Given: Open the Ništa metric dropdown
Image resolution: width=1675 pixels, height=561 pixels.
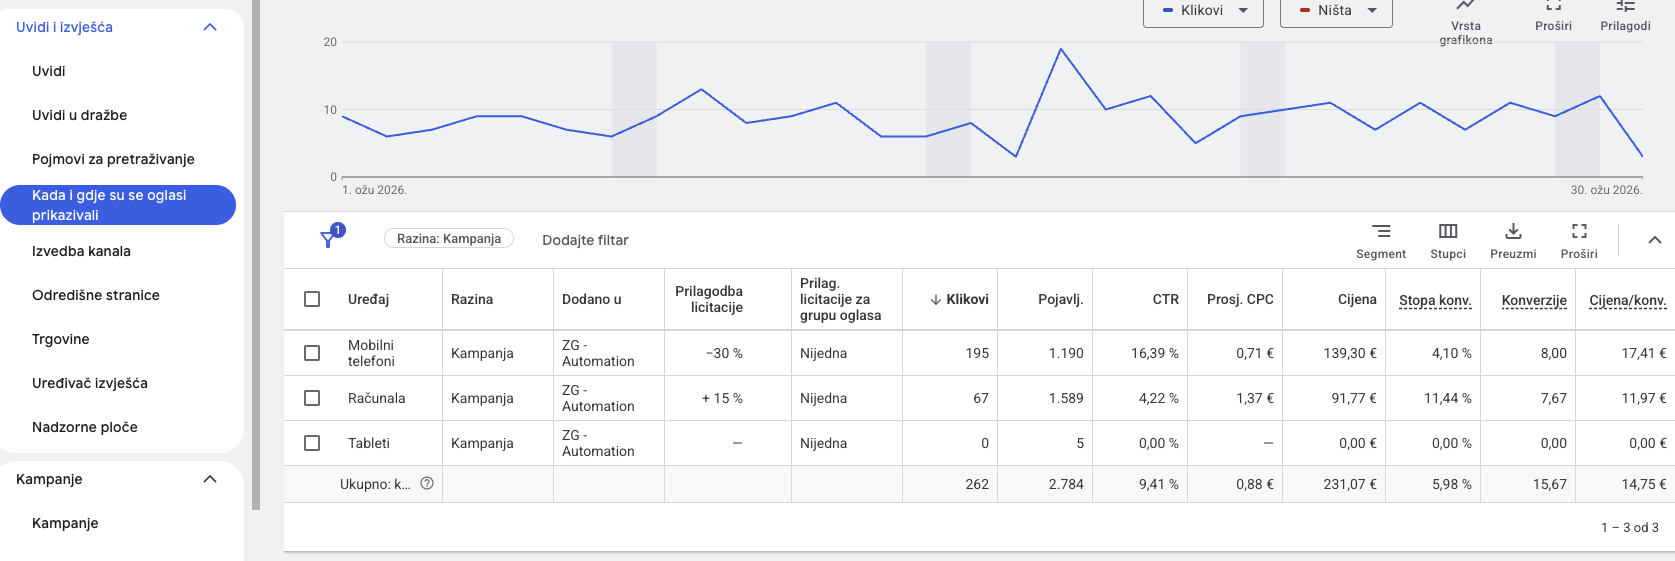Looking at the screenshot, I should 1335,11.
